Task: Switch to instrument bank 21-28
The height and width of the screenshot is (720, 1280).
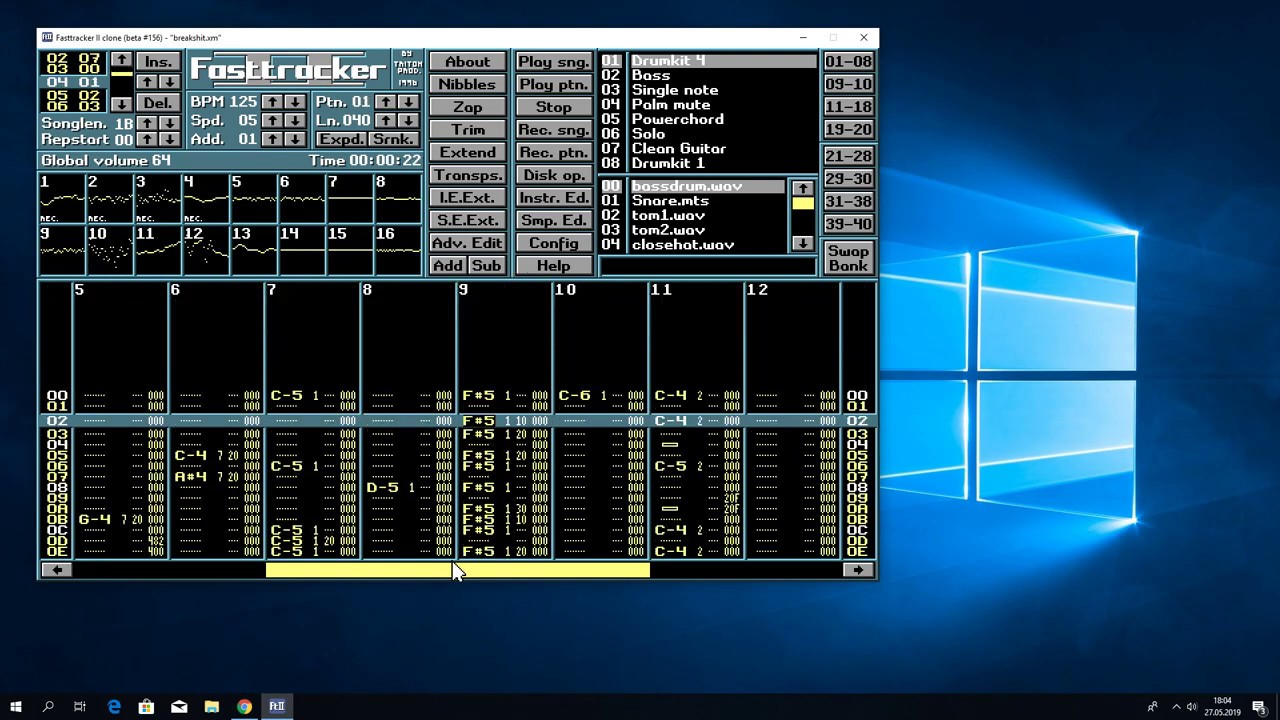Action: pyautogui.click(x=848, y=156)
